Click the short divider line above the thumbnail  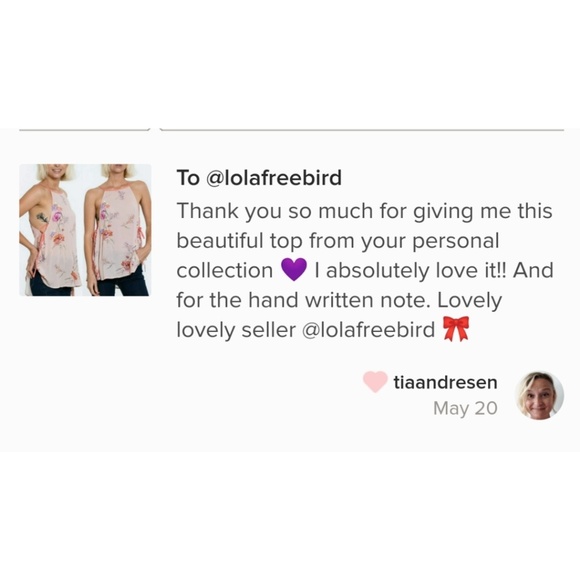click(x=85, y=130)
